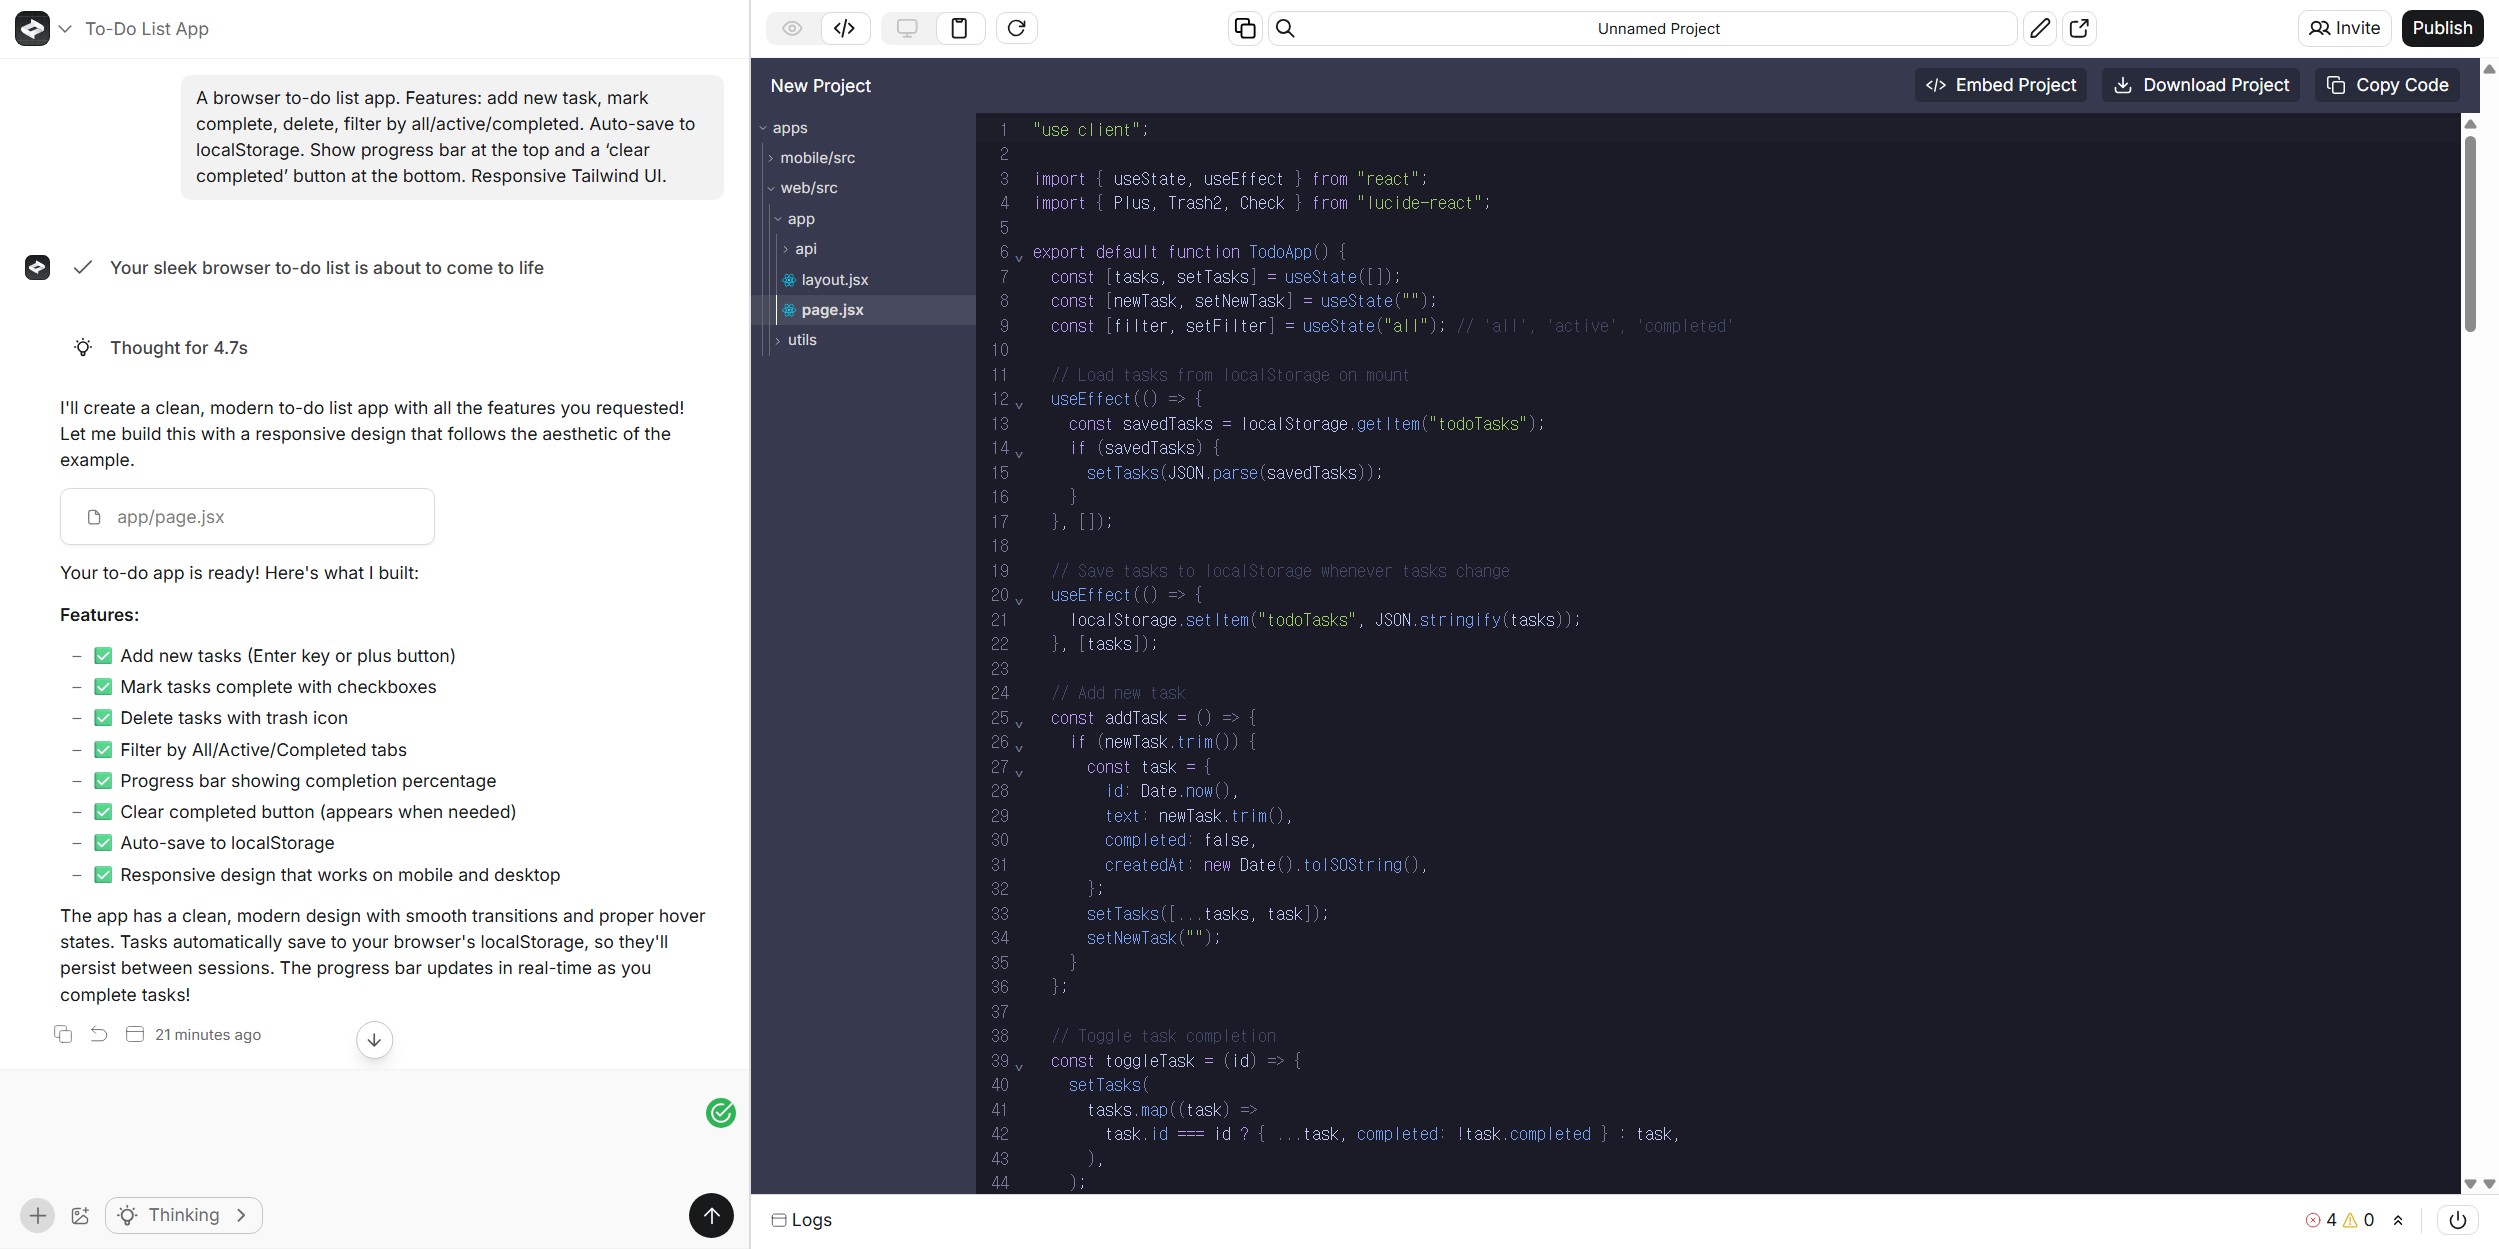Open the layout.jsx file
Viewport: 2499px width, 1249px height.
click(834, 280)
